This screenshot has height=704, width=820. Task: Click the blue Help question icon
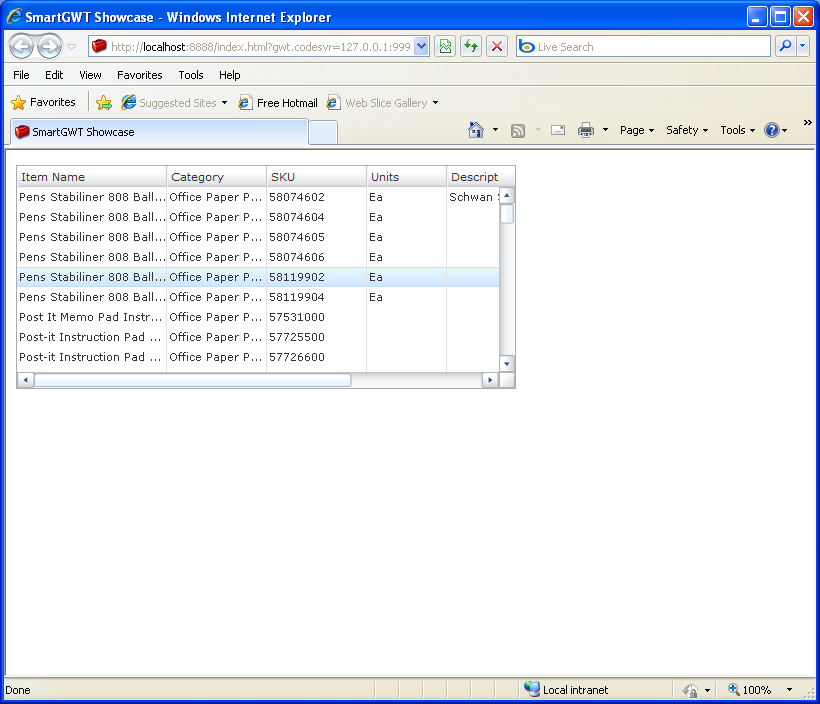(772, 130)
